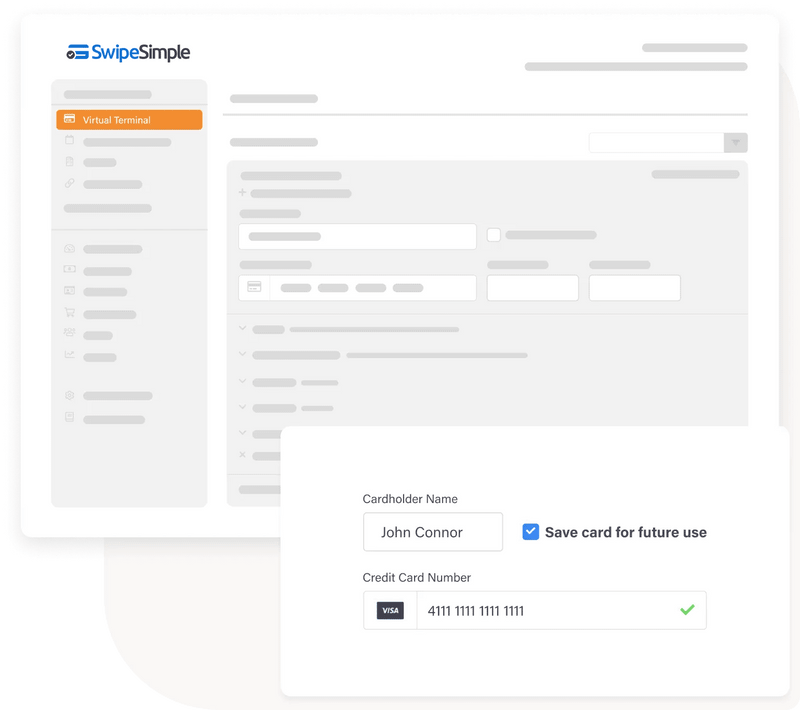Click the settings gear icon in sidebar
Viewport: 800px width, 710px height.
[70, 395]
